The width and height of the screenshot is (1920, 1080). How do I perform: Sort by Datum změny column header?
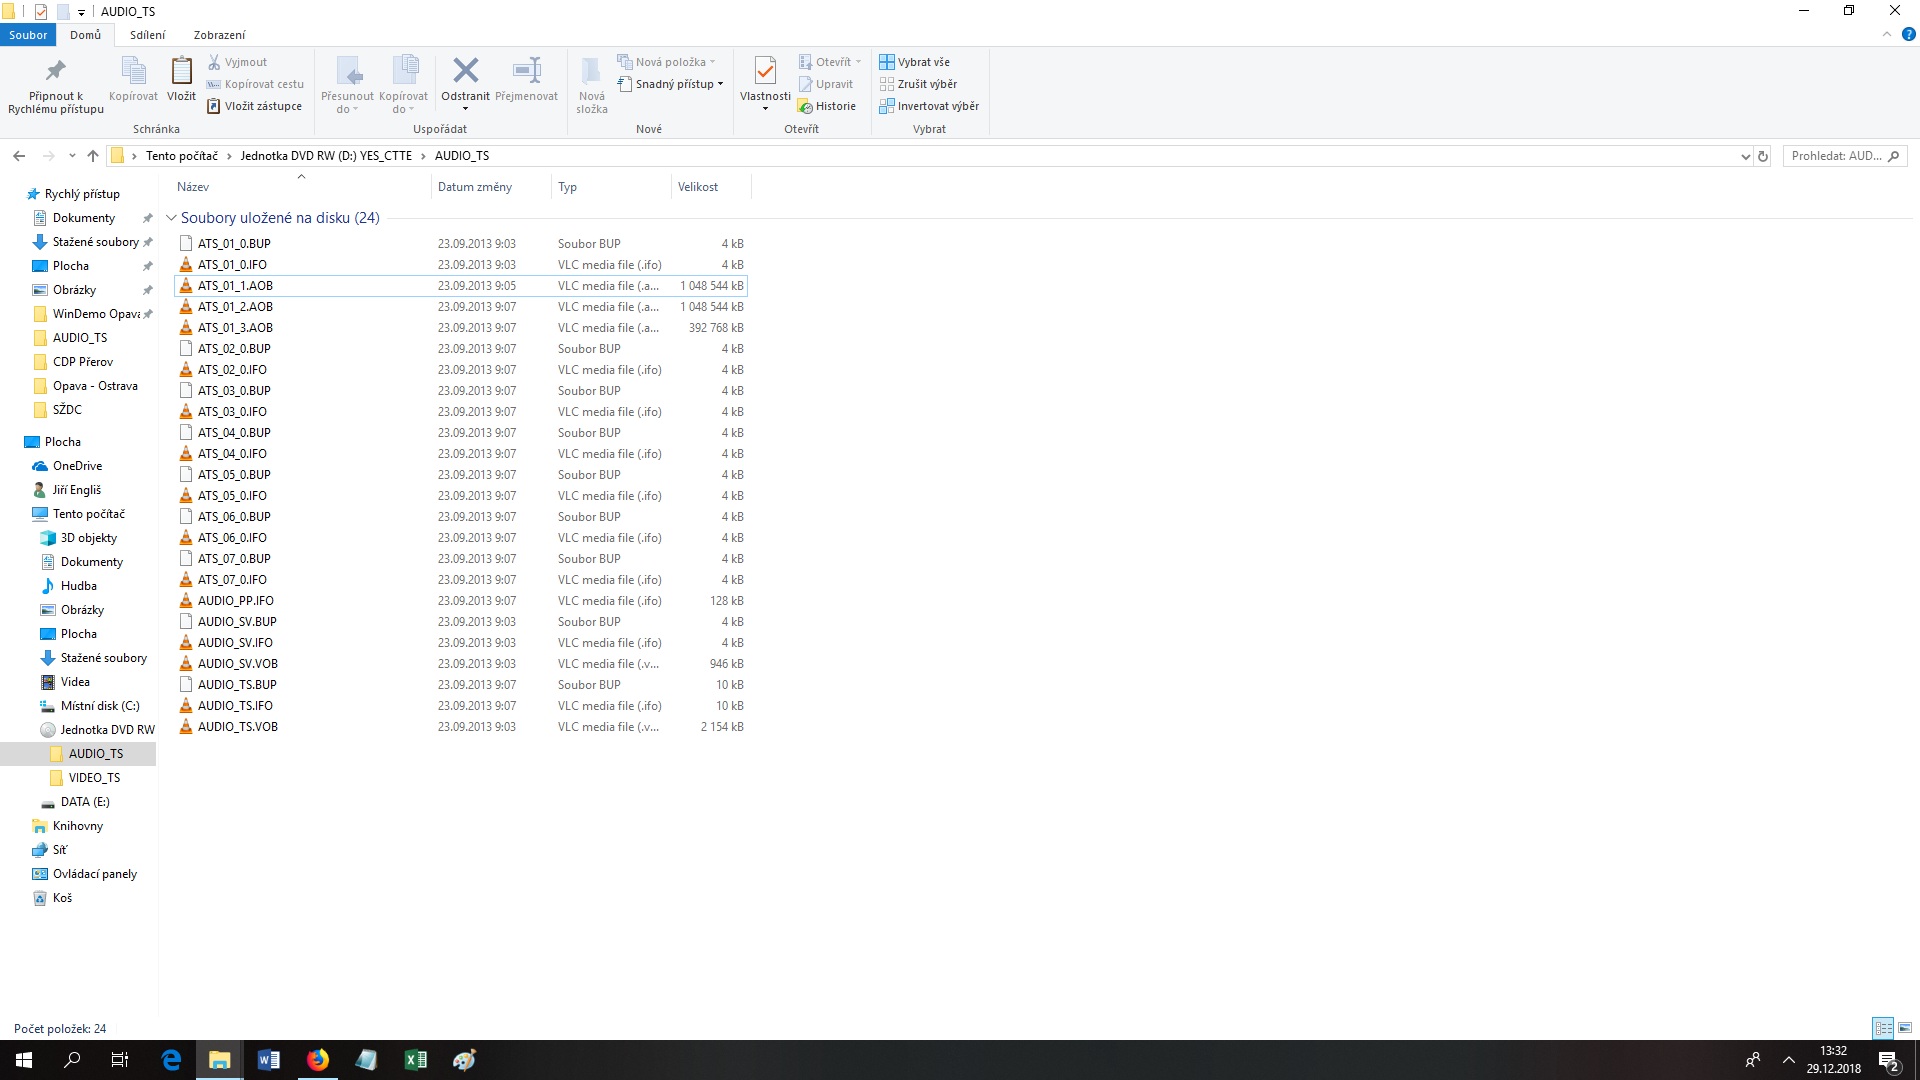pyautogui.click(x=491, y=187)
